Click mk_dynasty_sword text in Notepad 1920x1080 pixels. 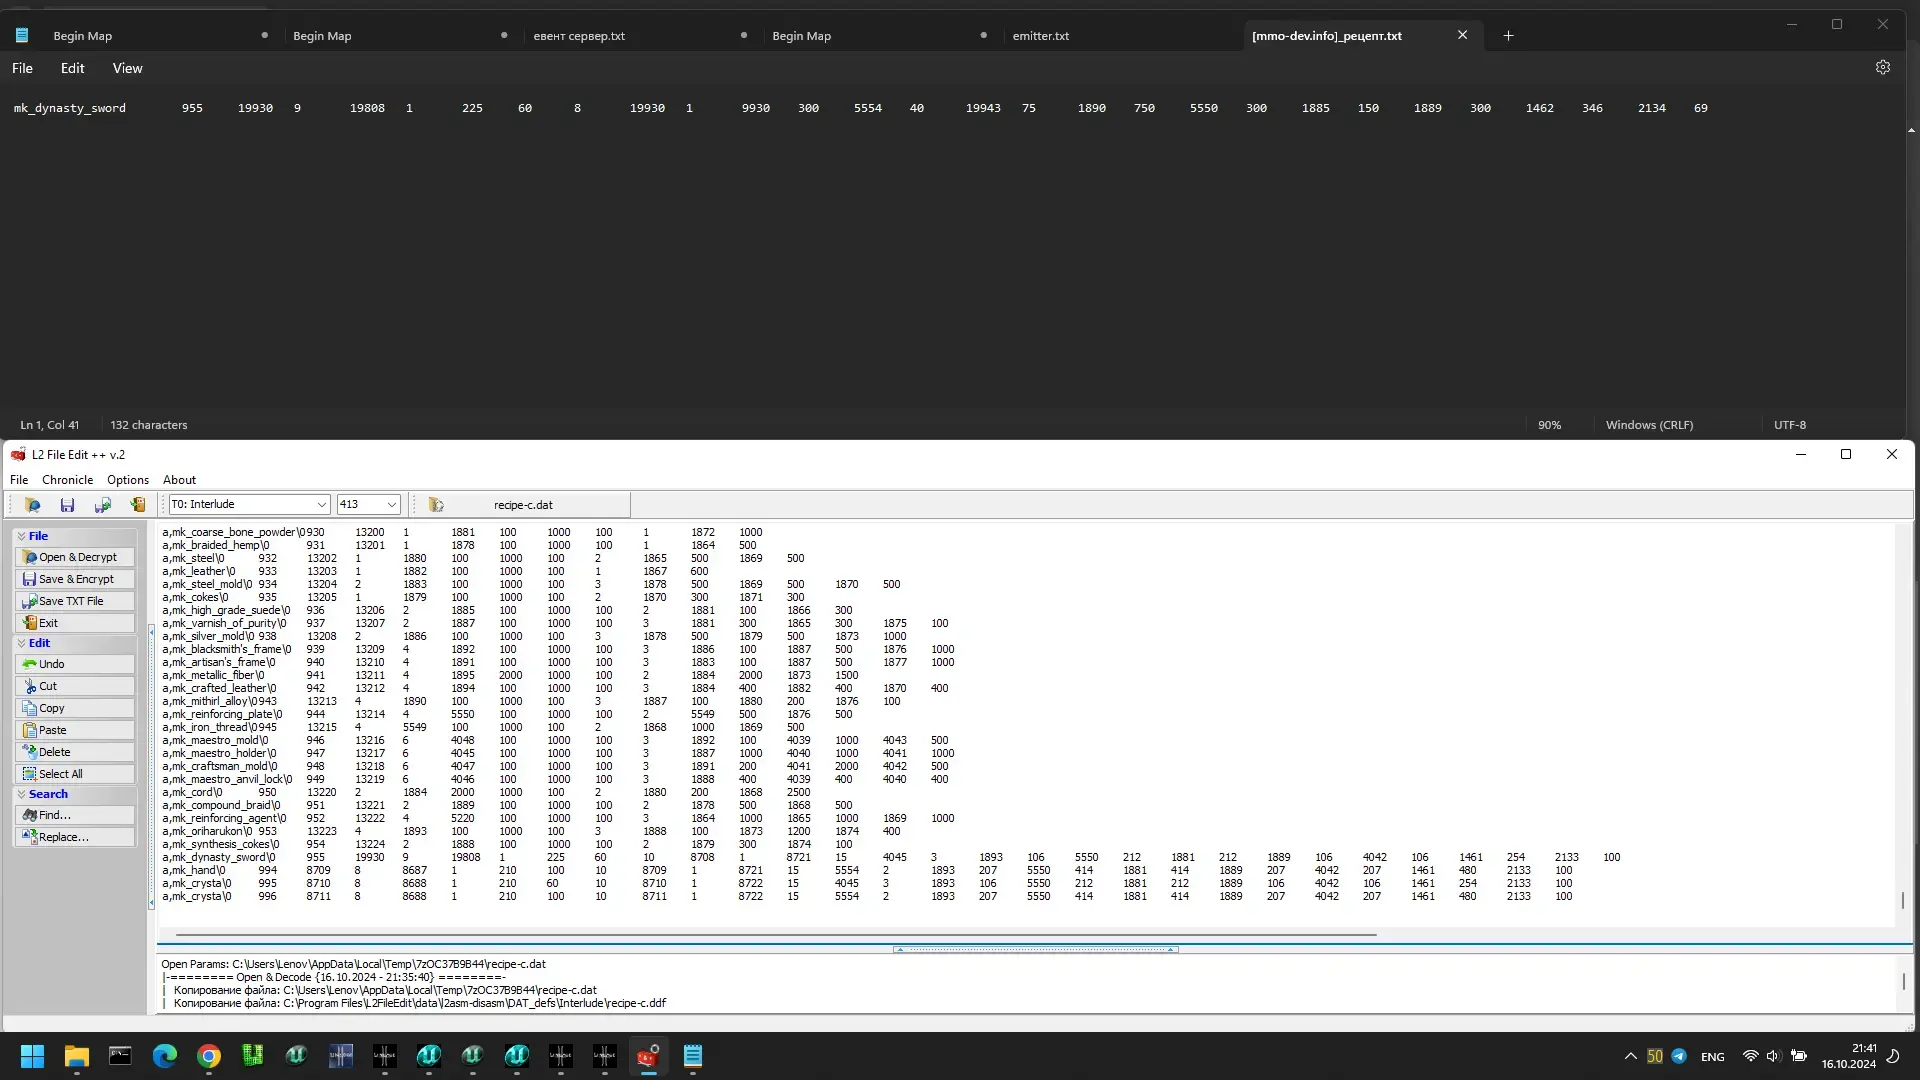click(69, 108)
